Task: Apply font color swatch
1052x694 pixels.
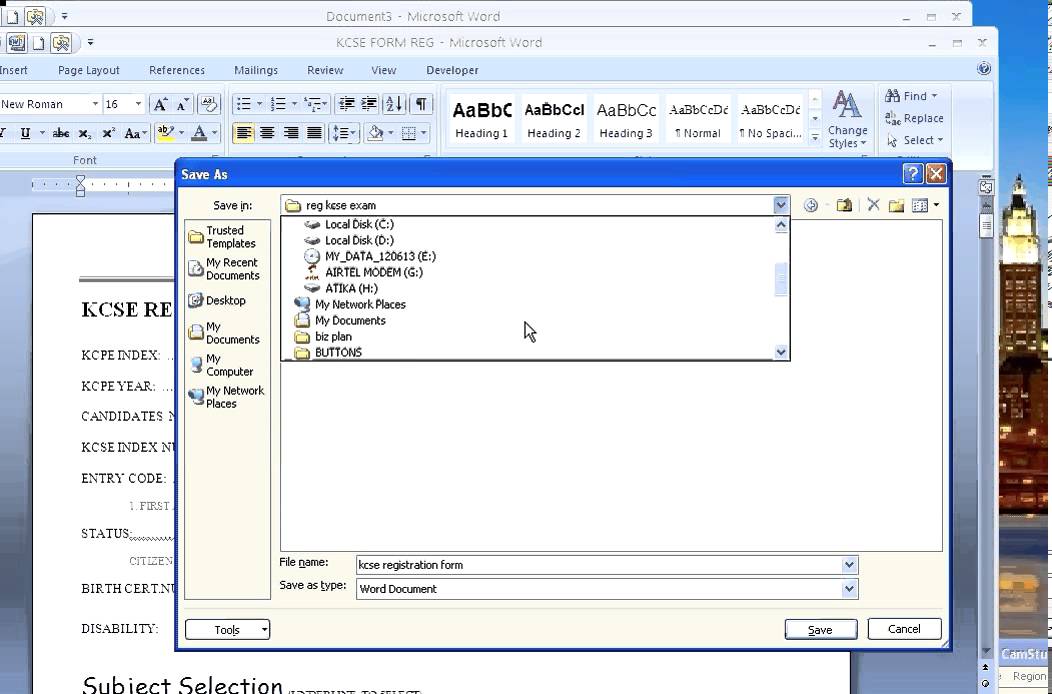Action: tap(199, 133)
